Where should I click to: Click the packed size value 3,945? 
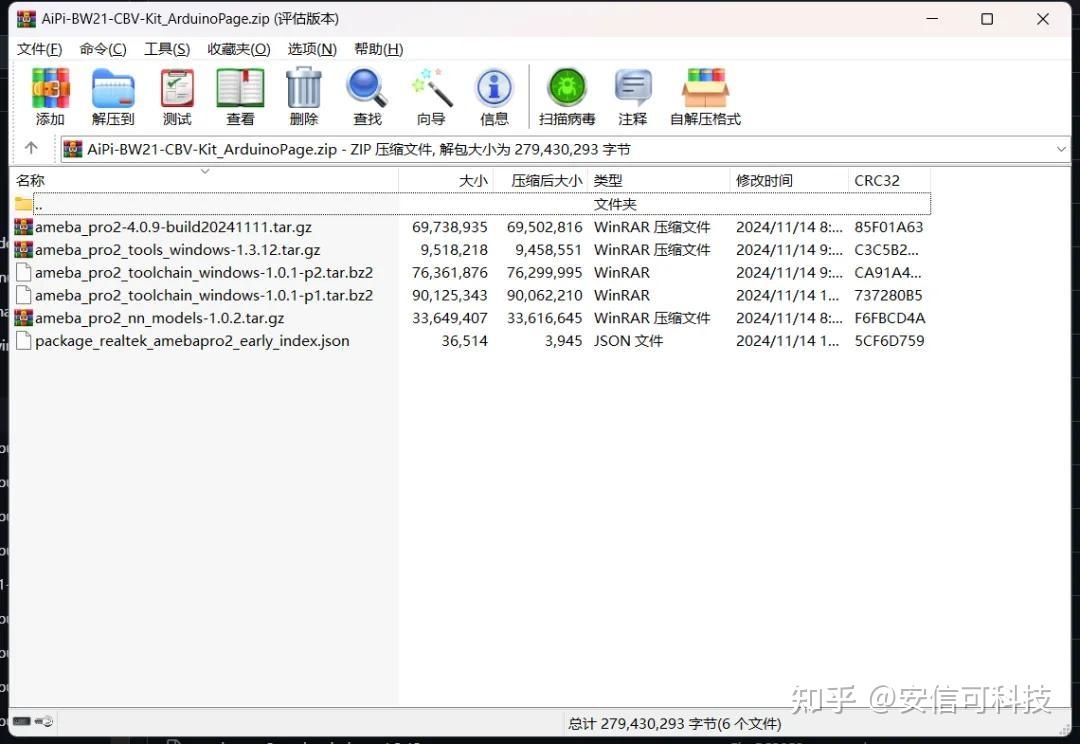tap(563, 340)
